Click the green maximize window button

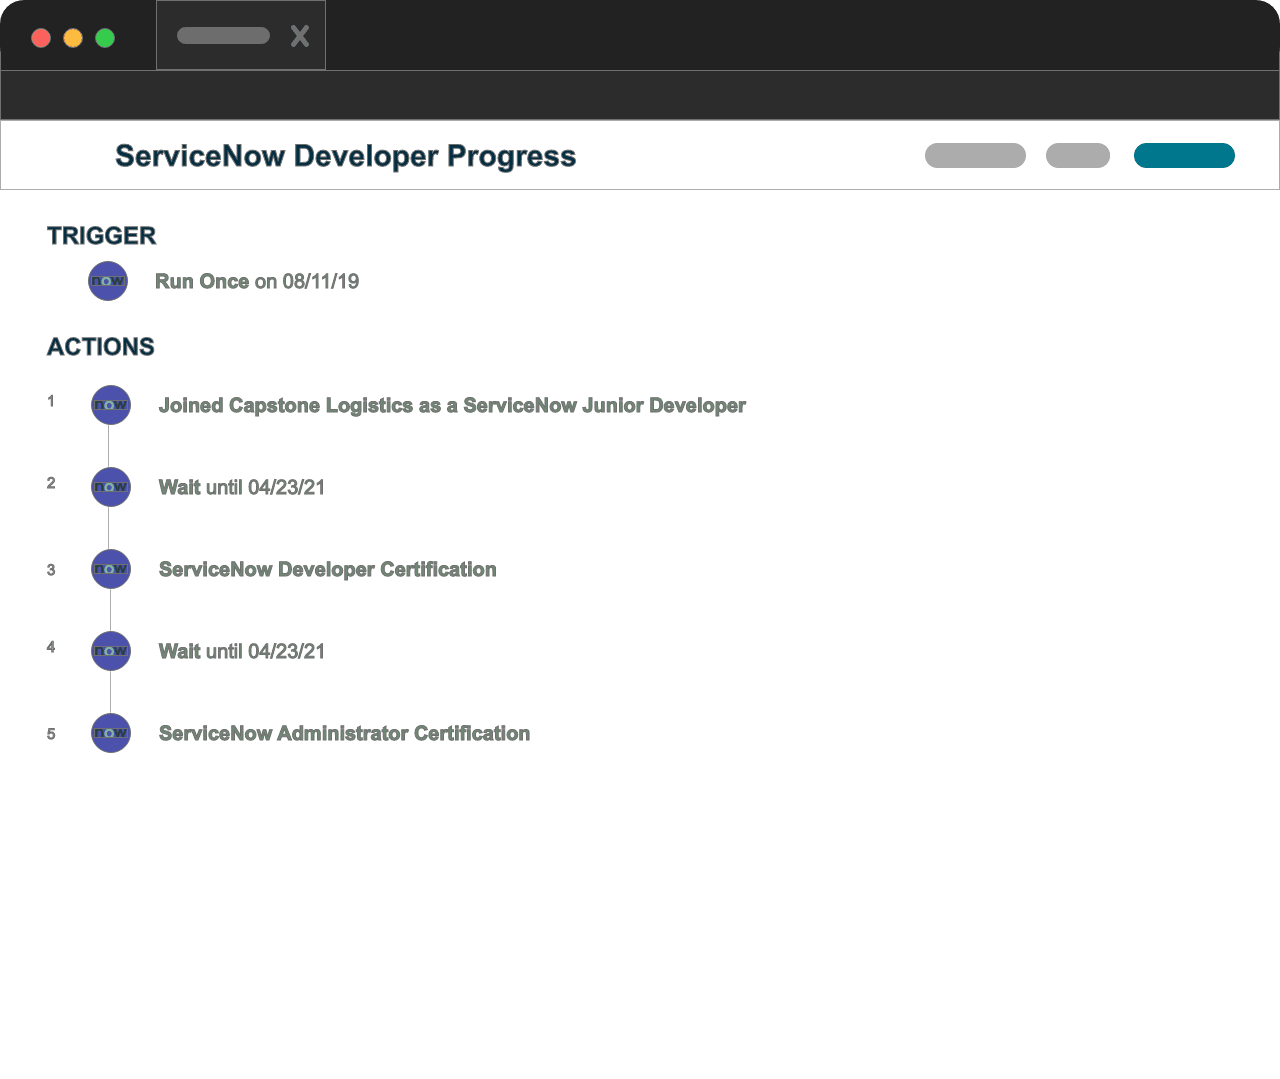click(105, 38)
